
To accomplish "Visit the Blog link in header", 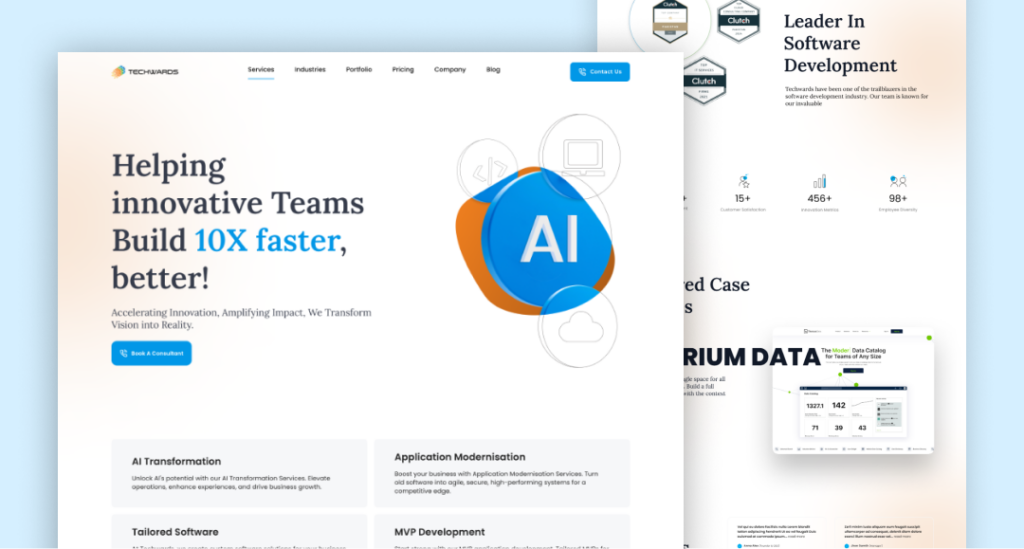I will pyautogui.click(x=493, y=70).
